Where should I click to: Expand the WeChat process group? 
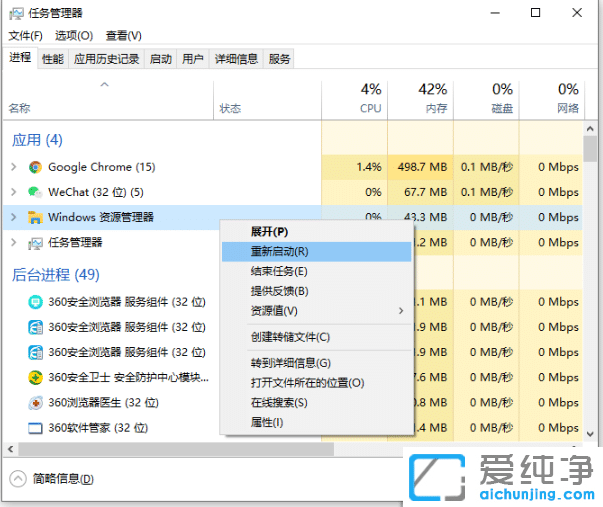14,192
